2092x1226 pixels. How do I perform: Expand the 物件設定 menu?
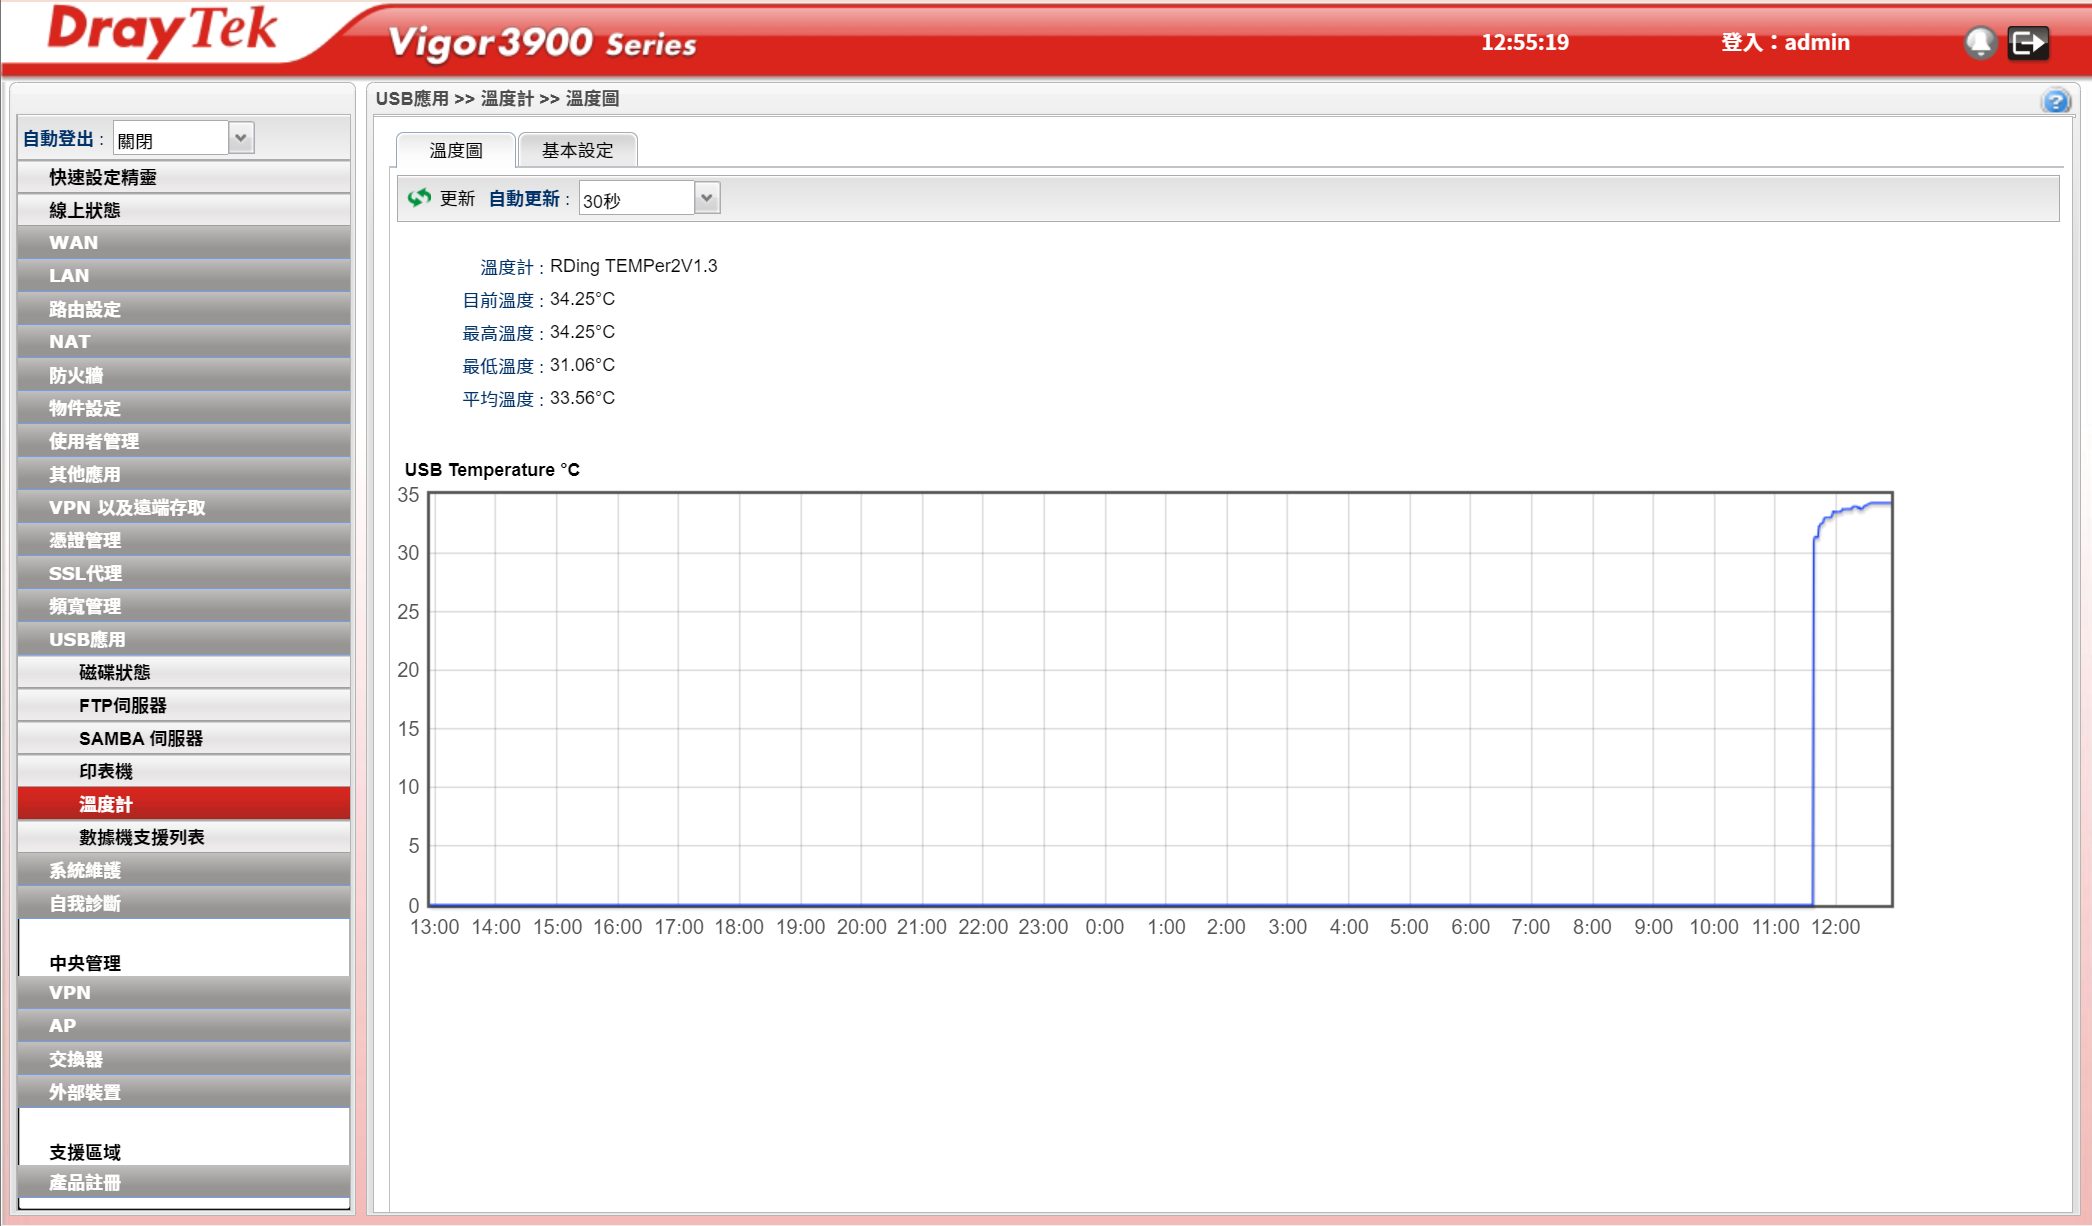(184, 408)
